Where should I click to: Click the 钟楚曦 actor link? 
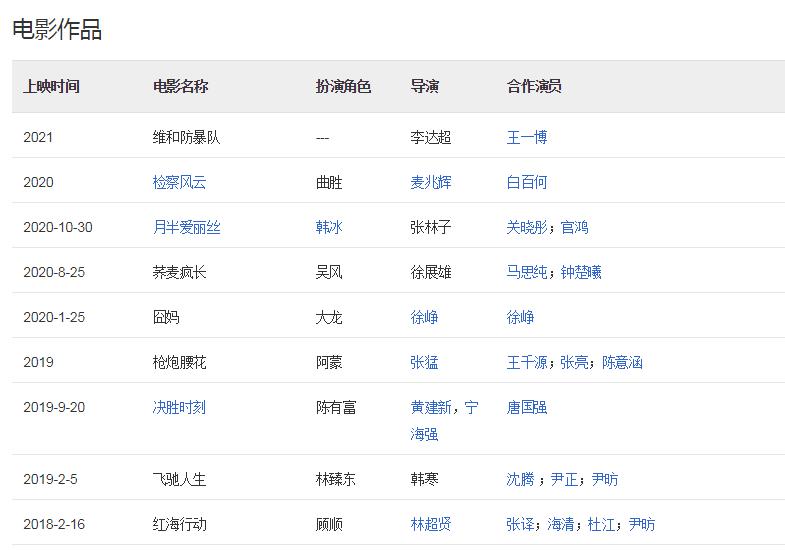tap(581, 272)
